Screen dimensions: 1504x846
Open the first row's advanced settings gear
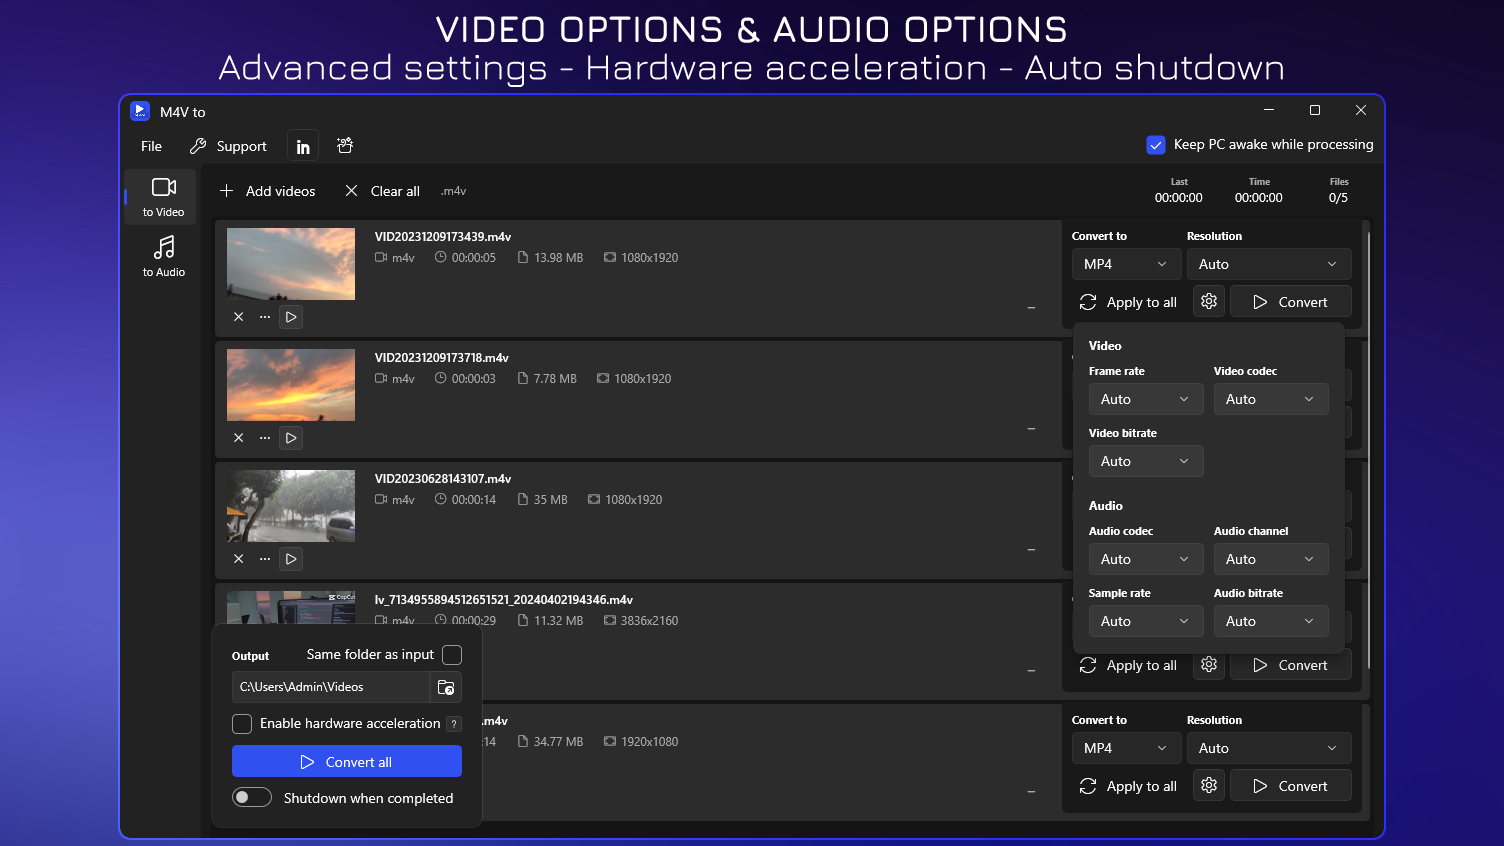1209,301
